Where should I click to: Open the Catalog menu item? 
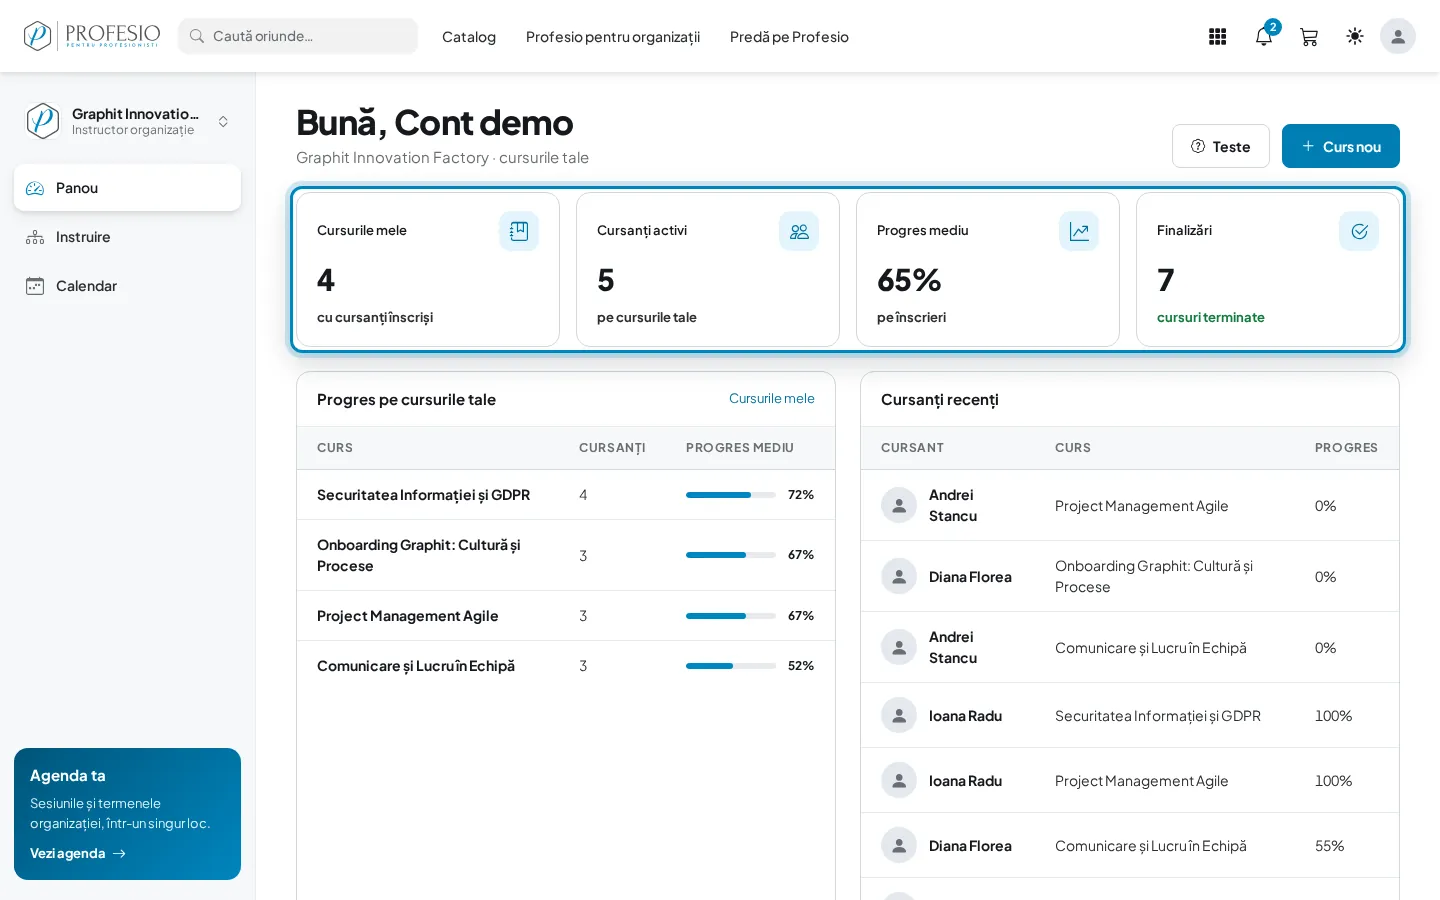(469, 37)
